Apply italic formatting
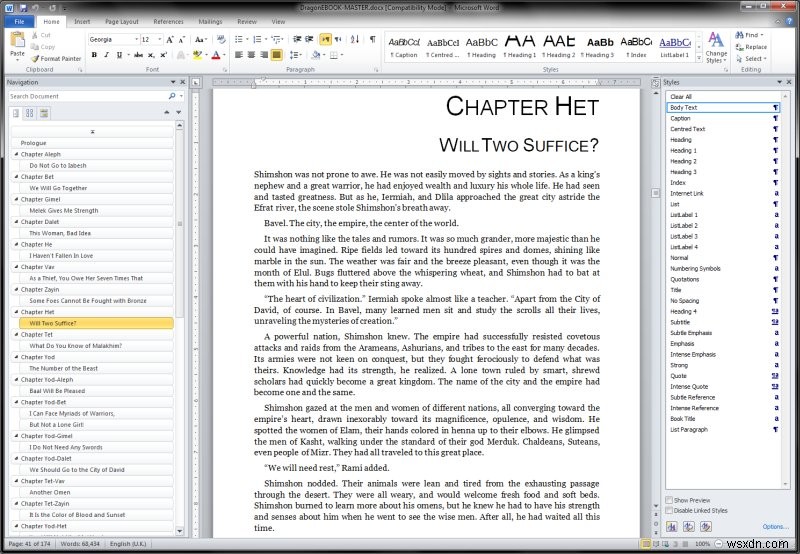This screenshot has height=554, width=800. [x=106, y=55]
